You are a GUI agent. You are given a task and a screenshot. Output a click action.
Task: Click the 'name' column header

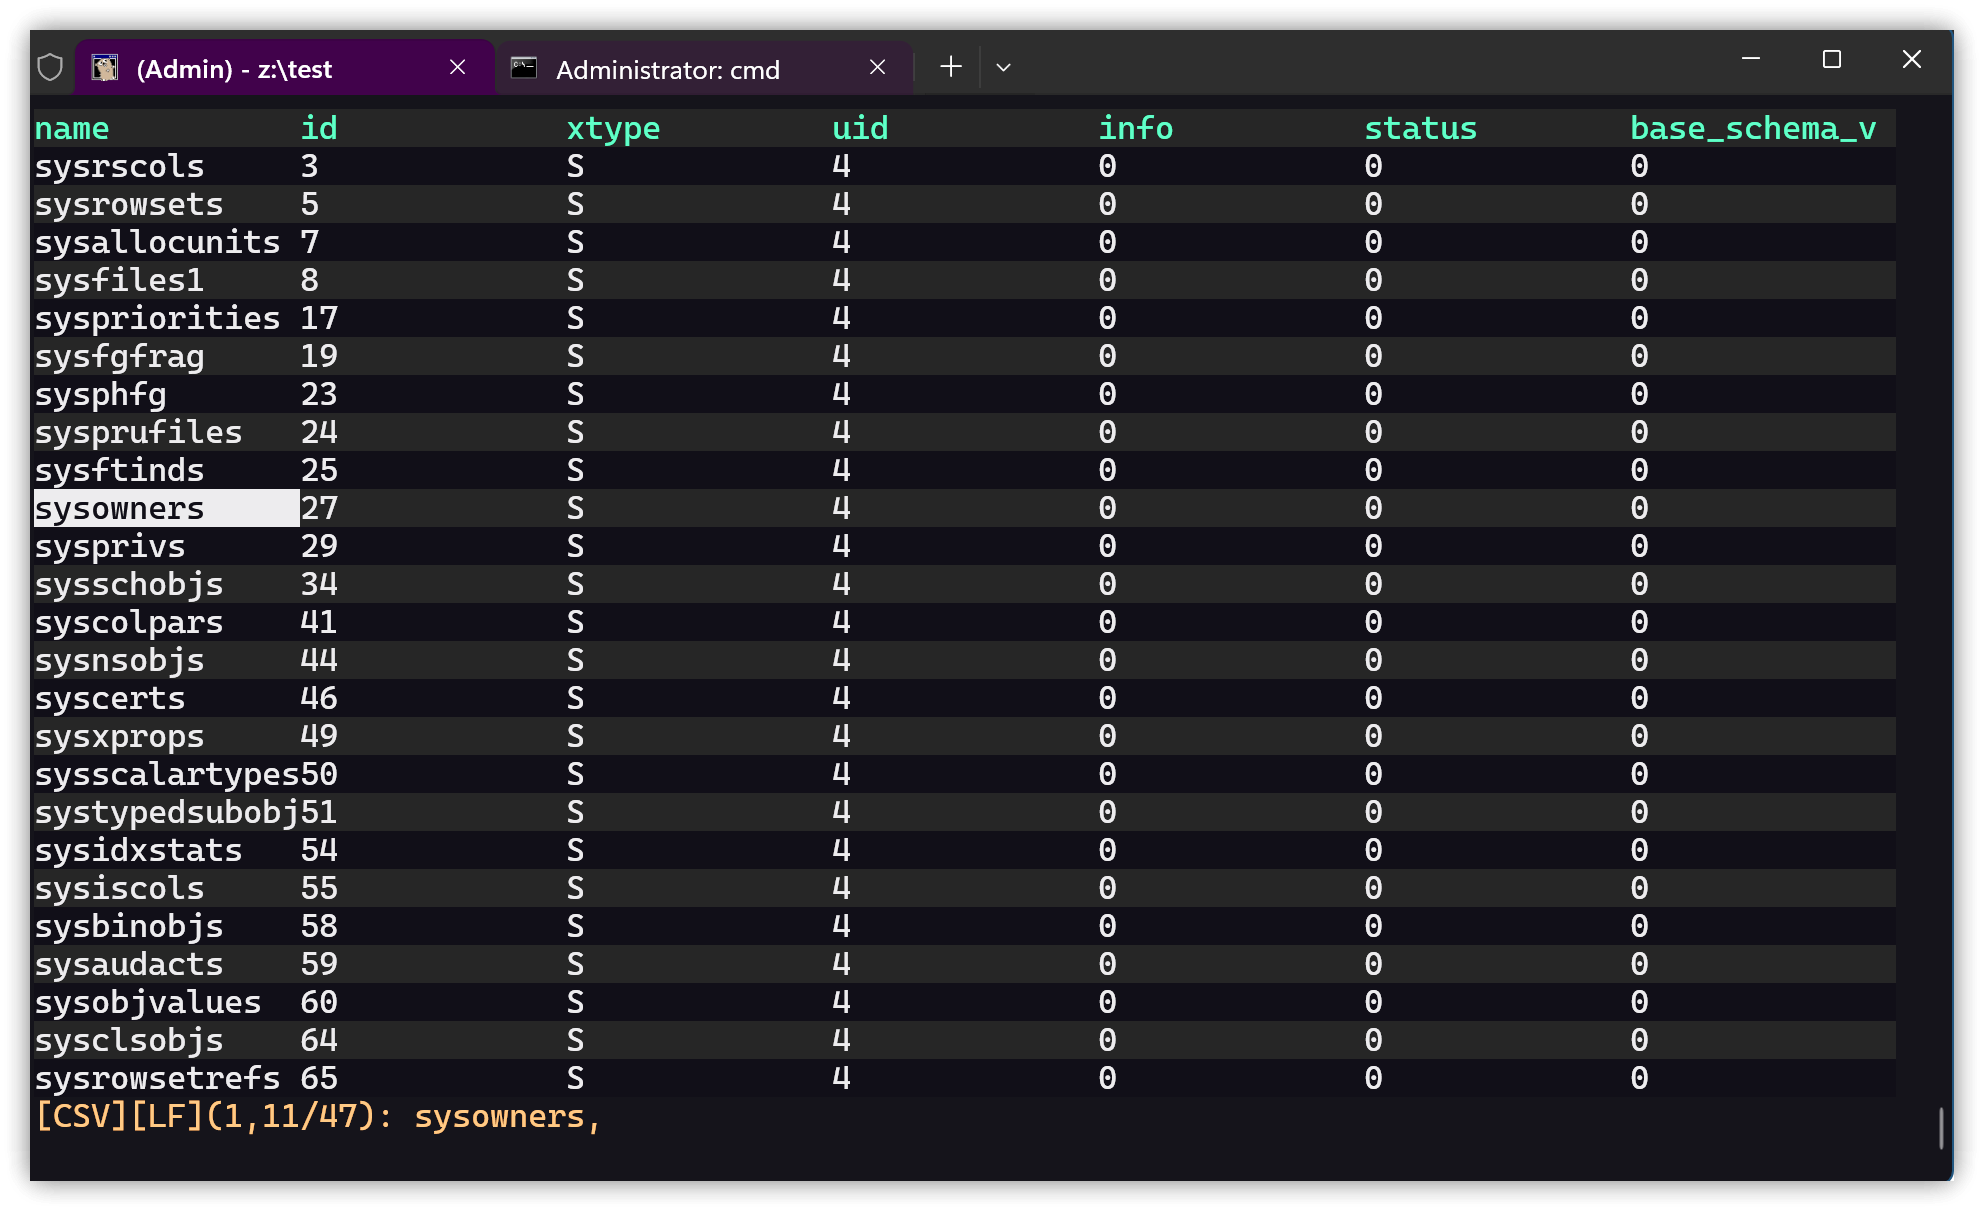point(72,128)
